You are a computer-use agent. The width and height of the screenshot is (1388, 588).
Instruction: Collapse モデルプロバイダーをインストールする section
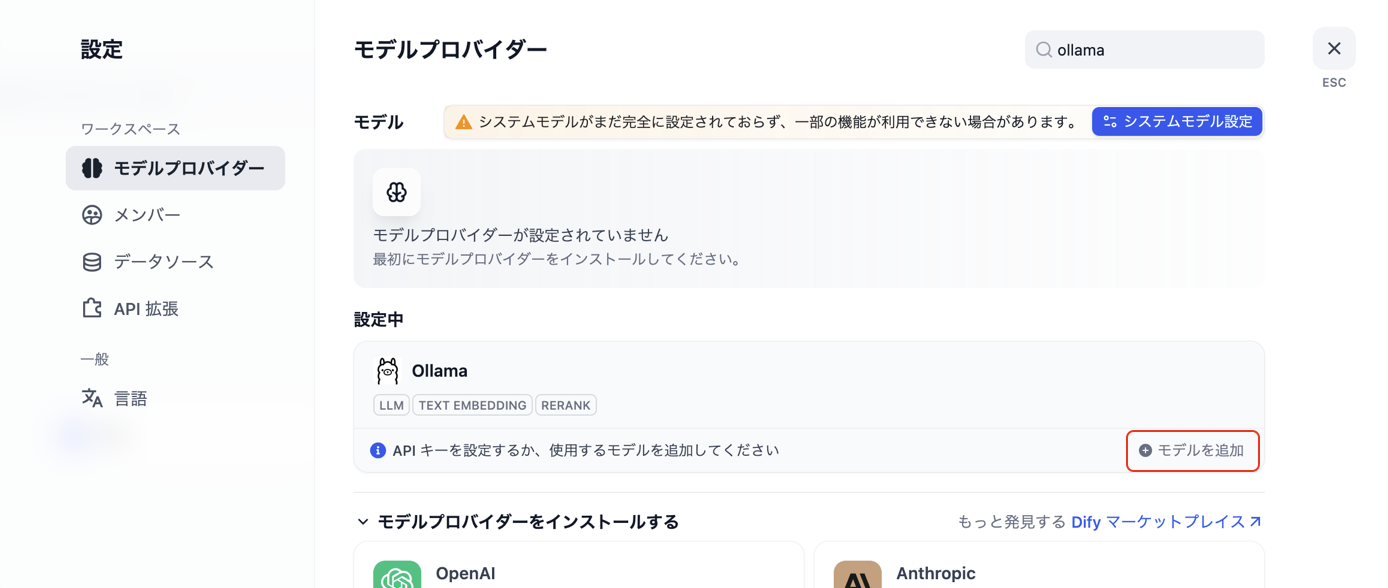517,522
